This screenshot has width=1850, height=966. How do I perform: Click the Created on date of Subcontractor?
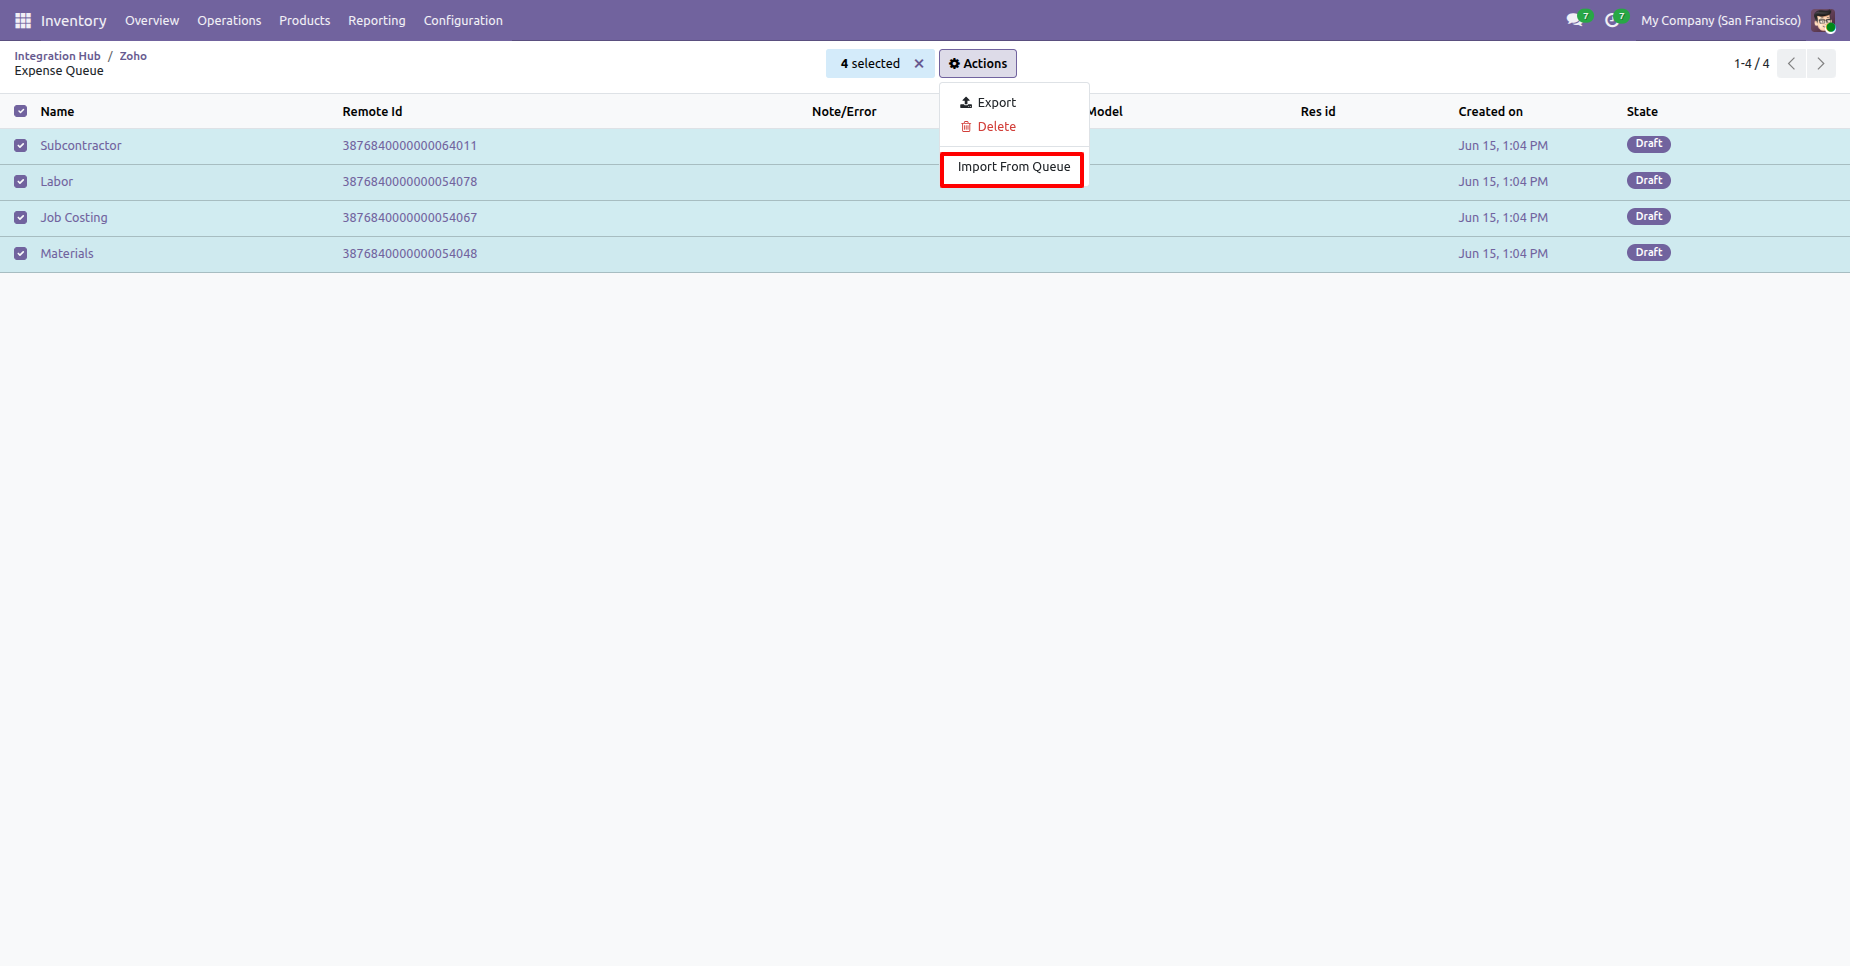click(x=1503, y=146)
